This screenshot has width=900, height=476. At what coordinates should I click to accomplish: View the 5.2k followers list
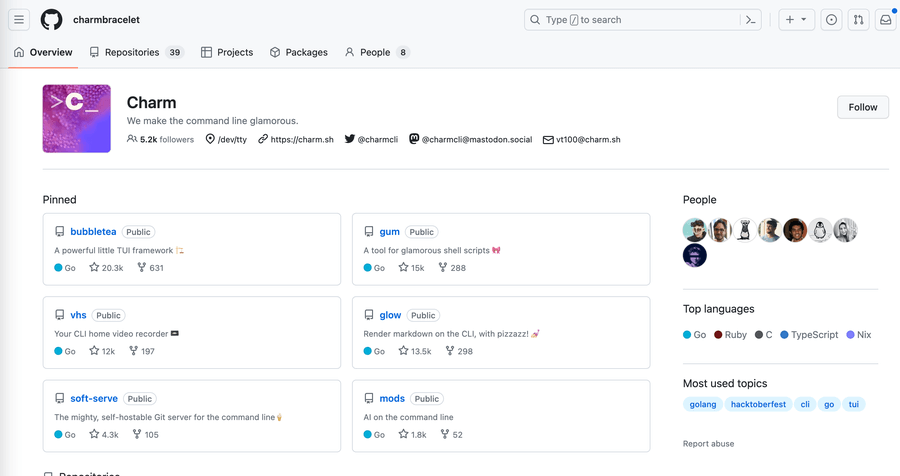[x=161, y=140]
